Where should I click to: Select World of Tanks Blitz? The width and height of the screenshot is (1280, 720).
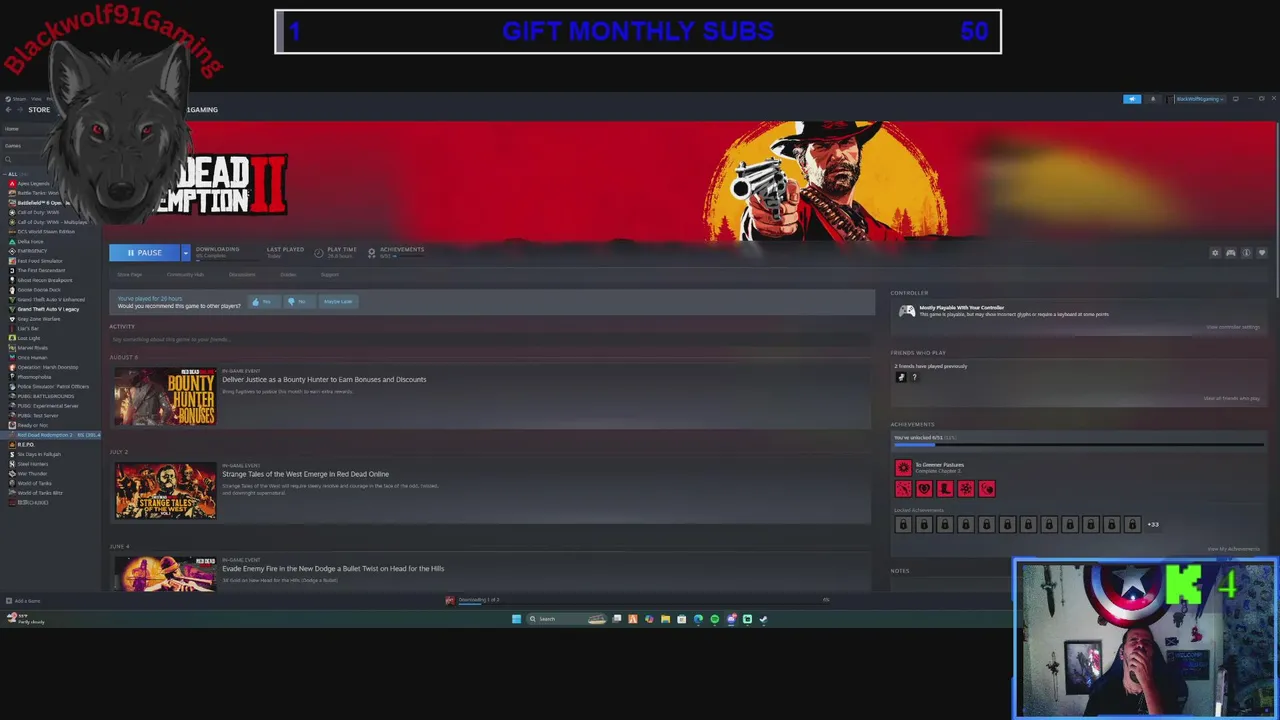pyautogui.click(x=40, y=493)
